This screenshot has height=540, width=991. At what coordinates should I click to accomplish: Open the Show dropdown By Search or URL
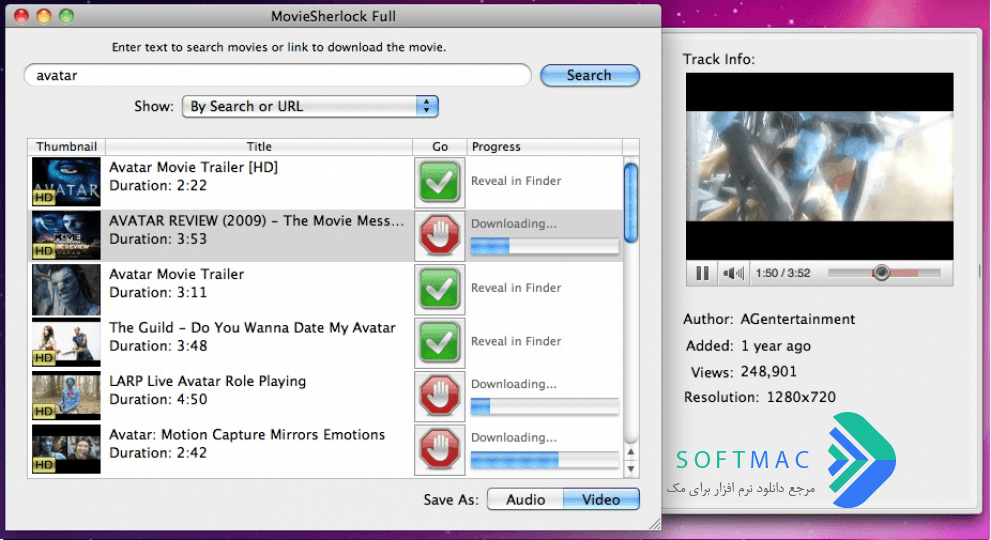coord(310,106)
